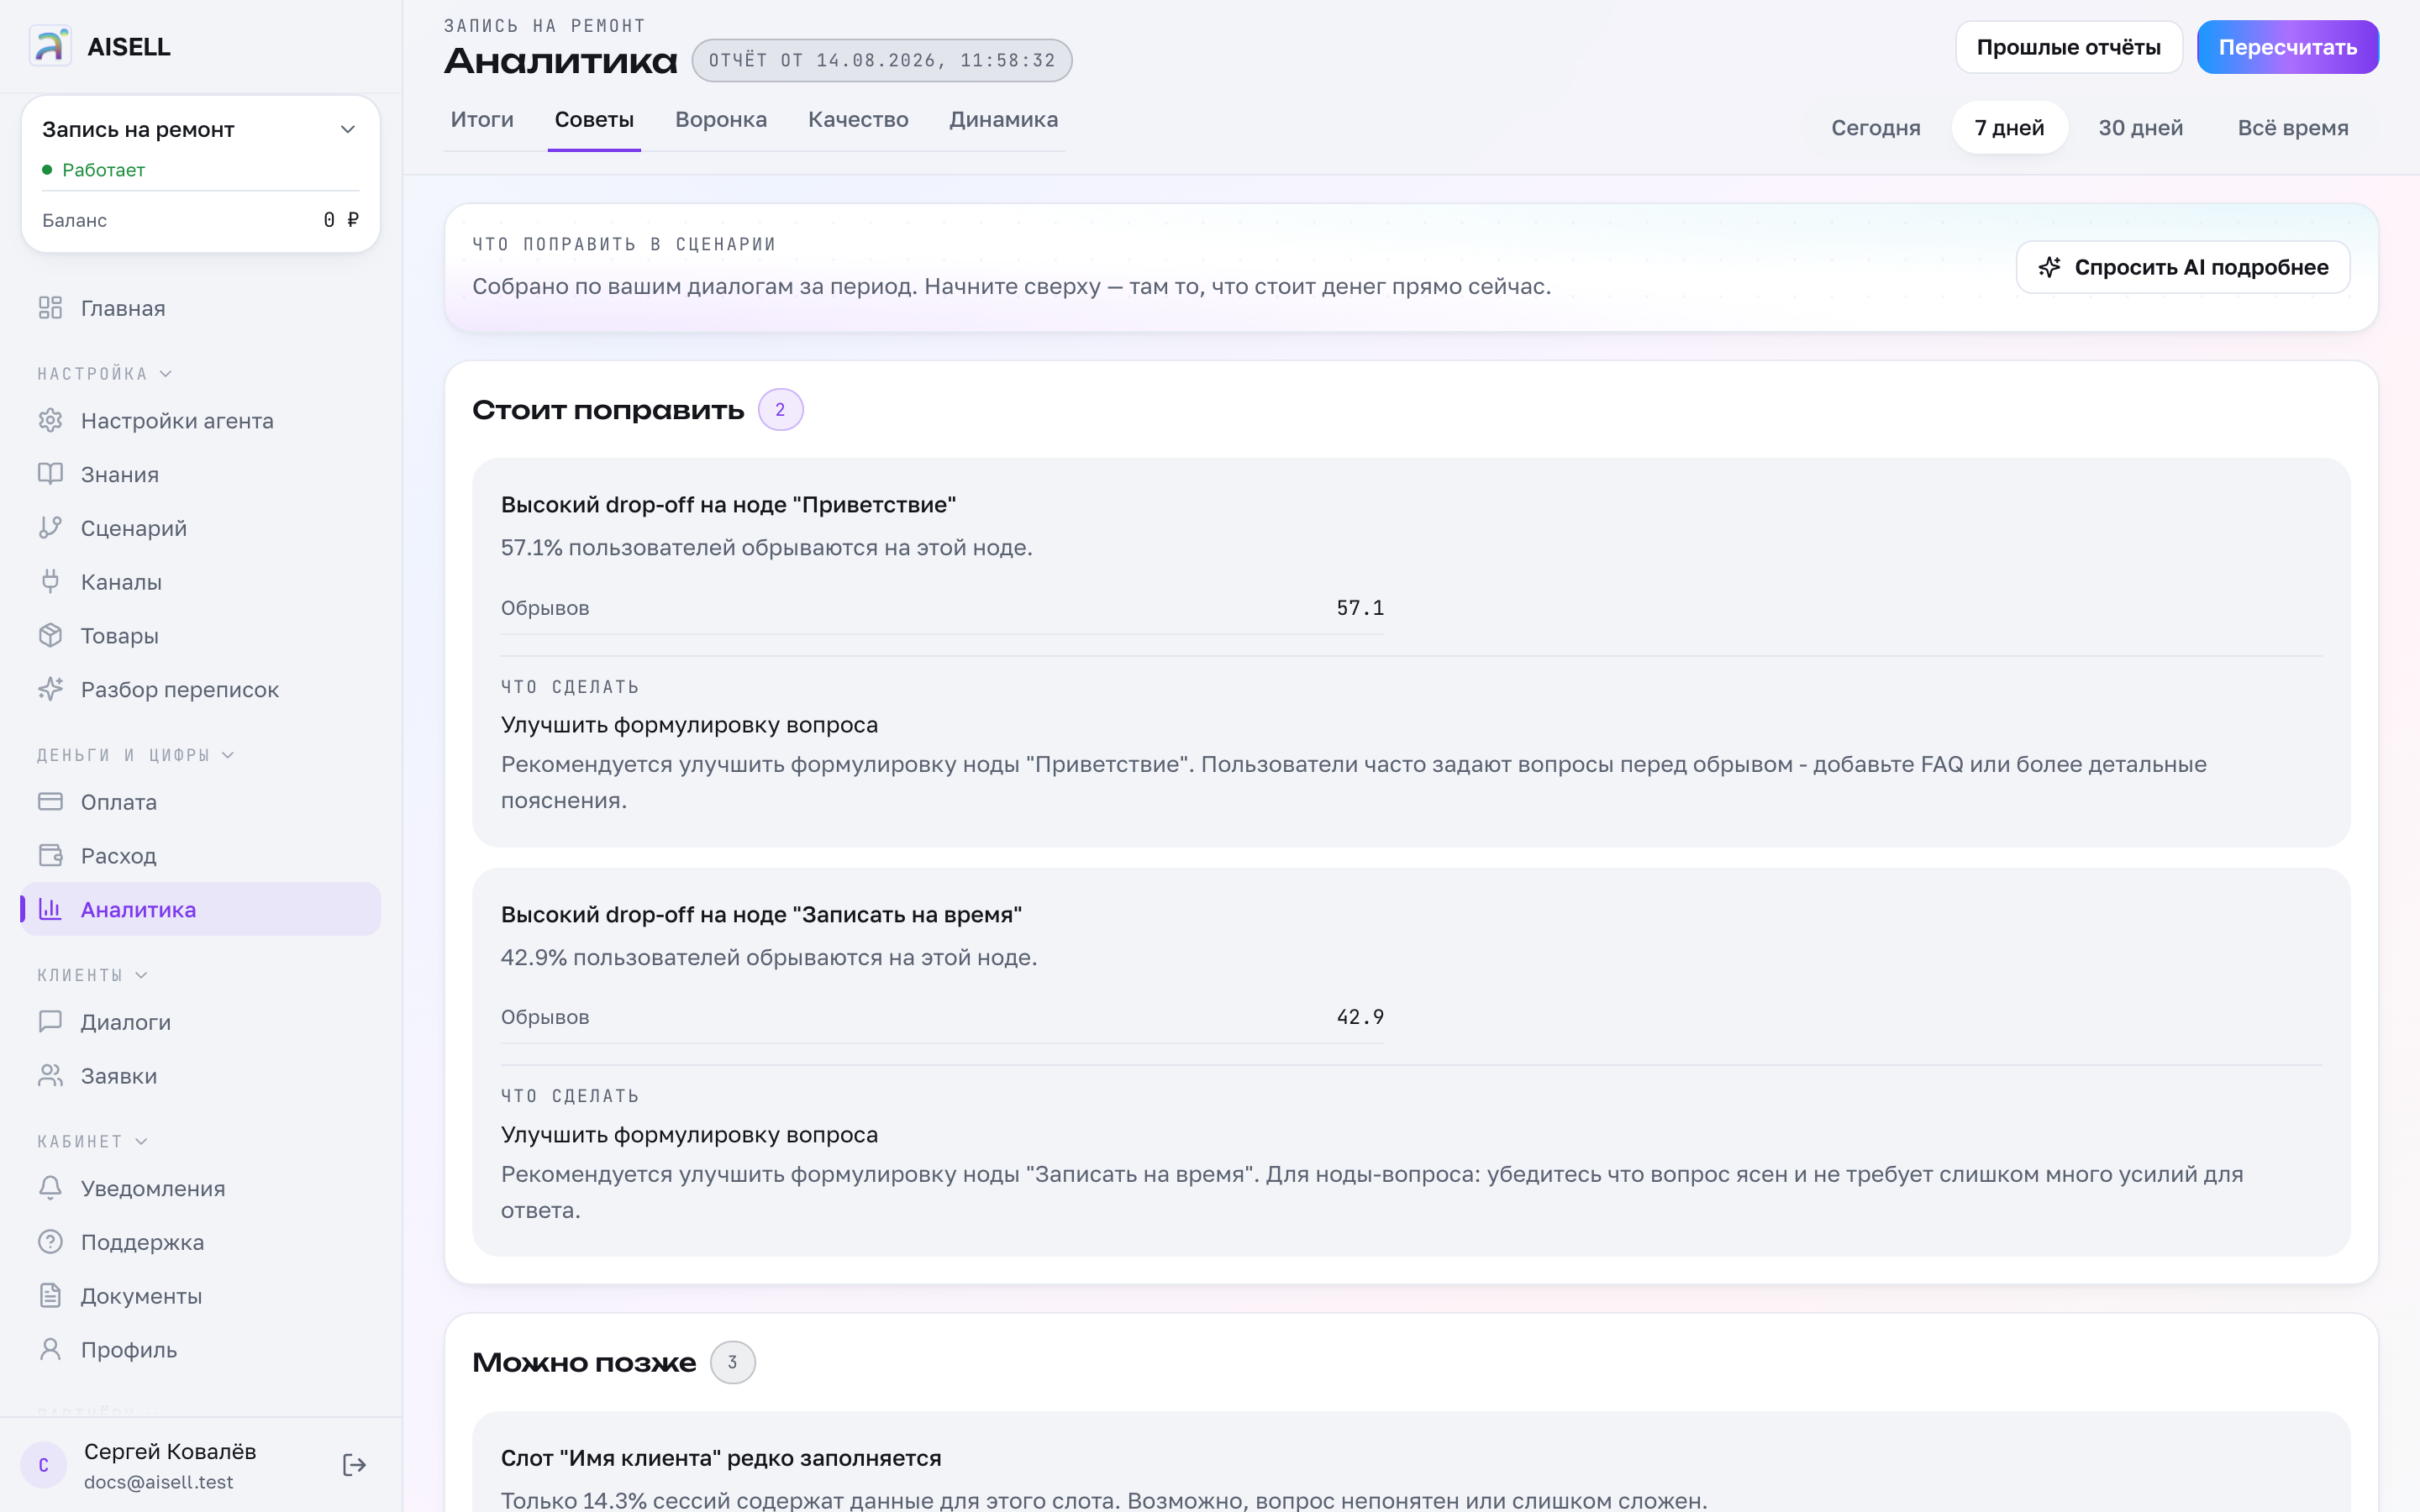Screen dimensions: 2420x1512
Task: Collapse the Кабинет sidebar section
Action: [x=93, y=1142]
